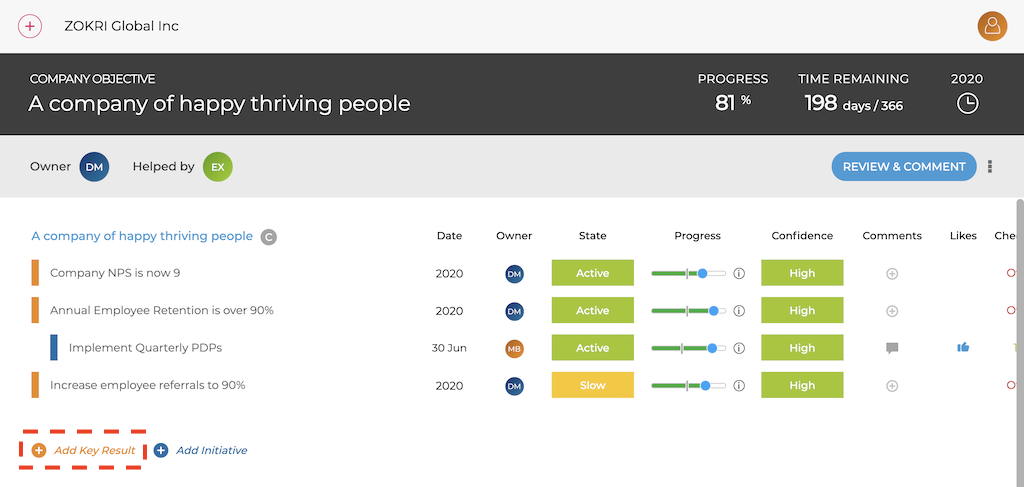Open Annual Employee Retention is over 90% key result

[x=162, y=311]
